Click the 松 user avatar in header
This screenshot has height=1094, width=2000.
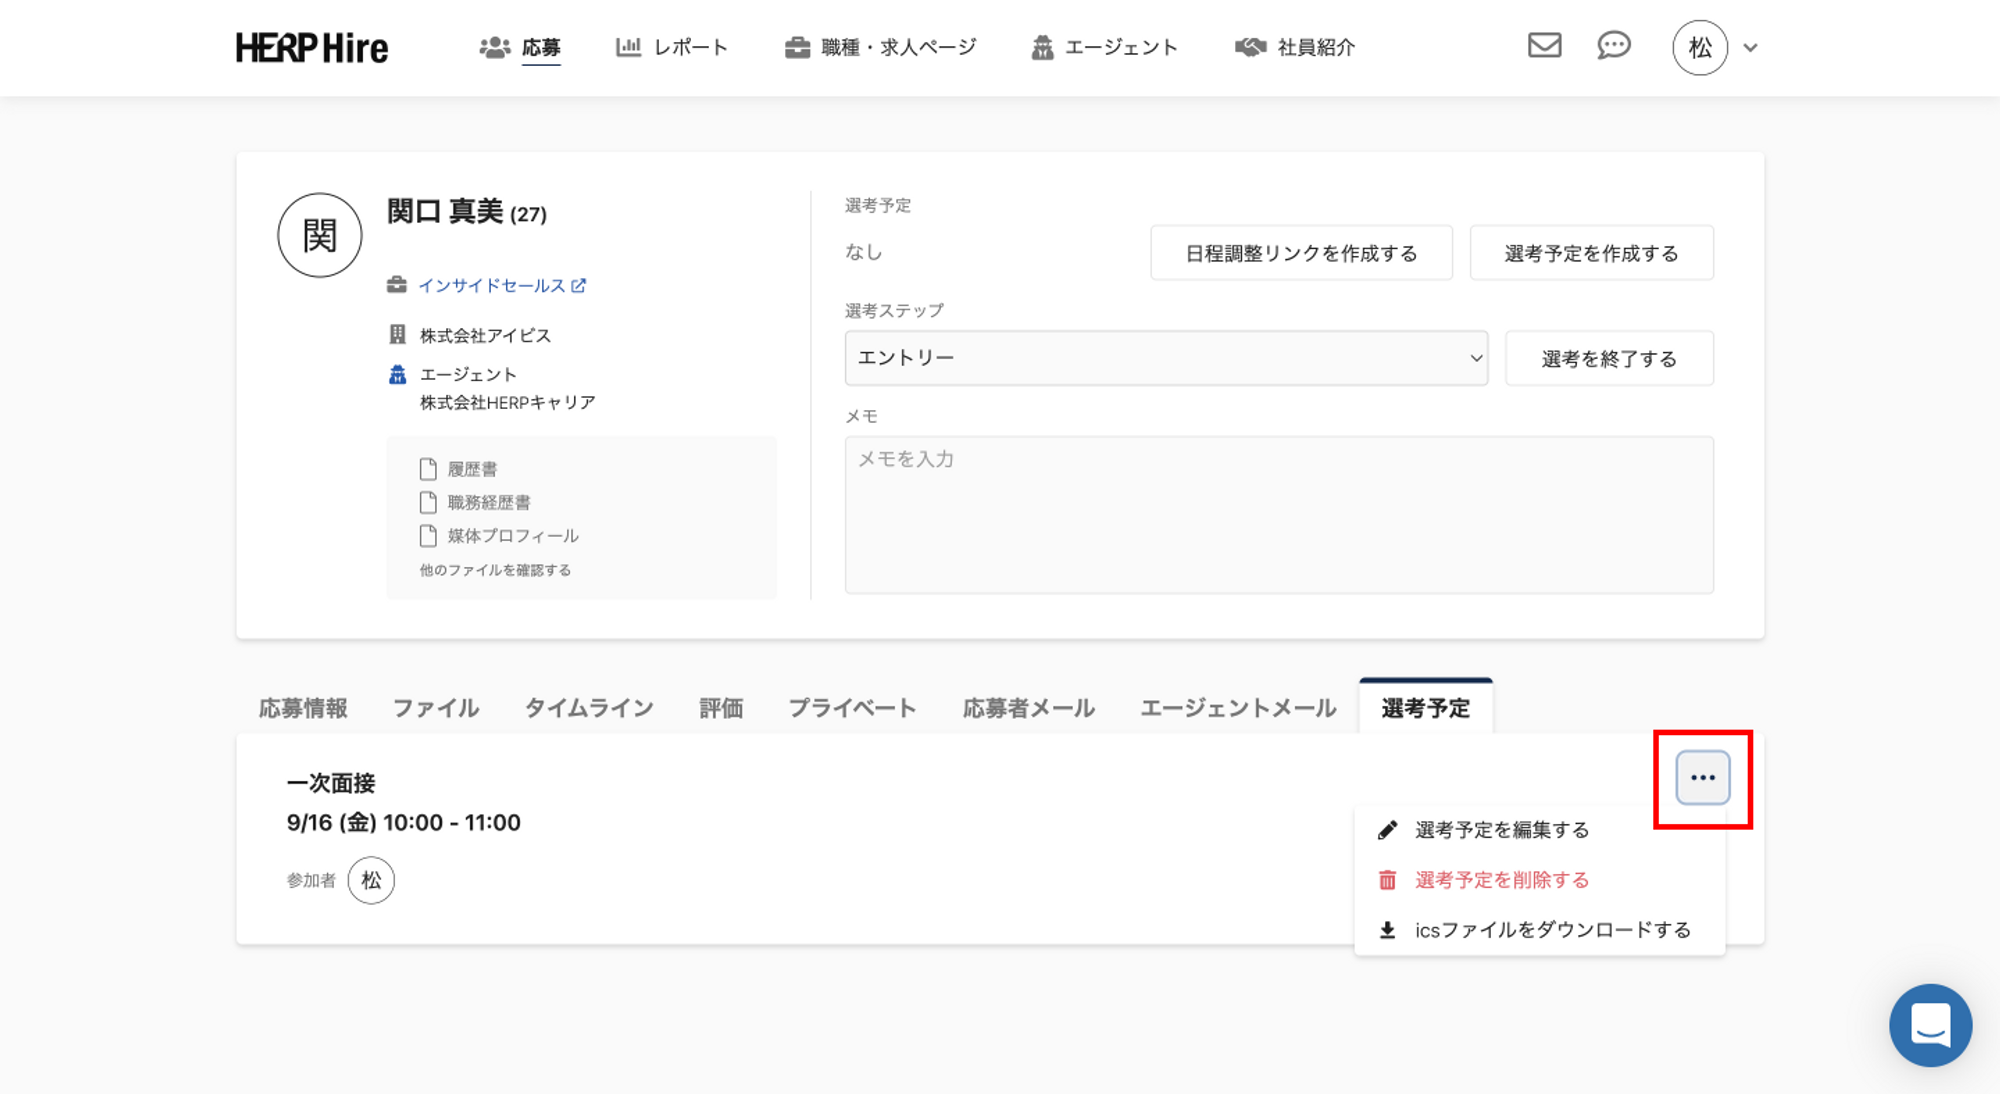click(1699, 47)
